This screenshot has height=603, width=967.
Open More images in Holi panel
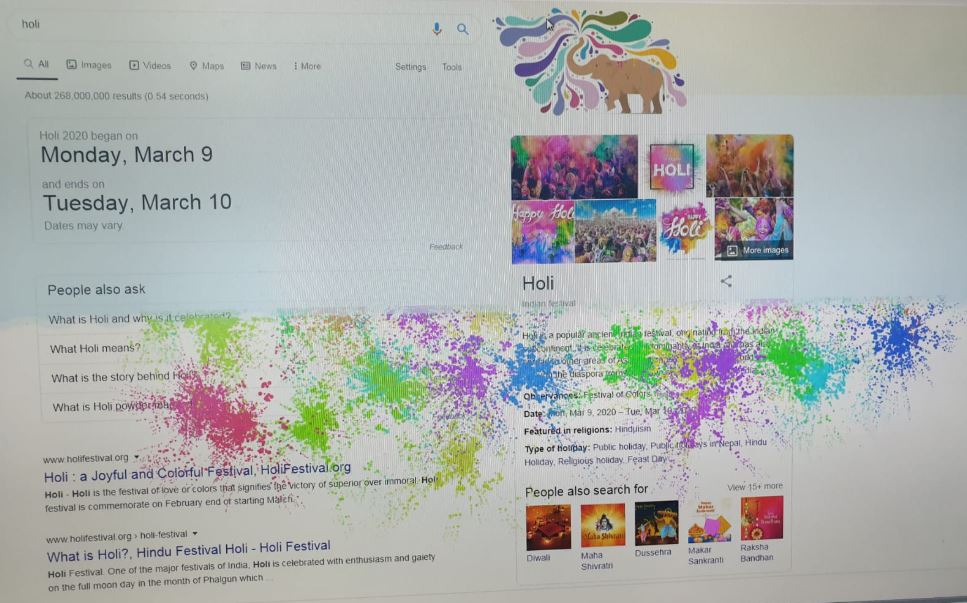click(759, 250)
